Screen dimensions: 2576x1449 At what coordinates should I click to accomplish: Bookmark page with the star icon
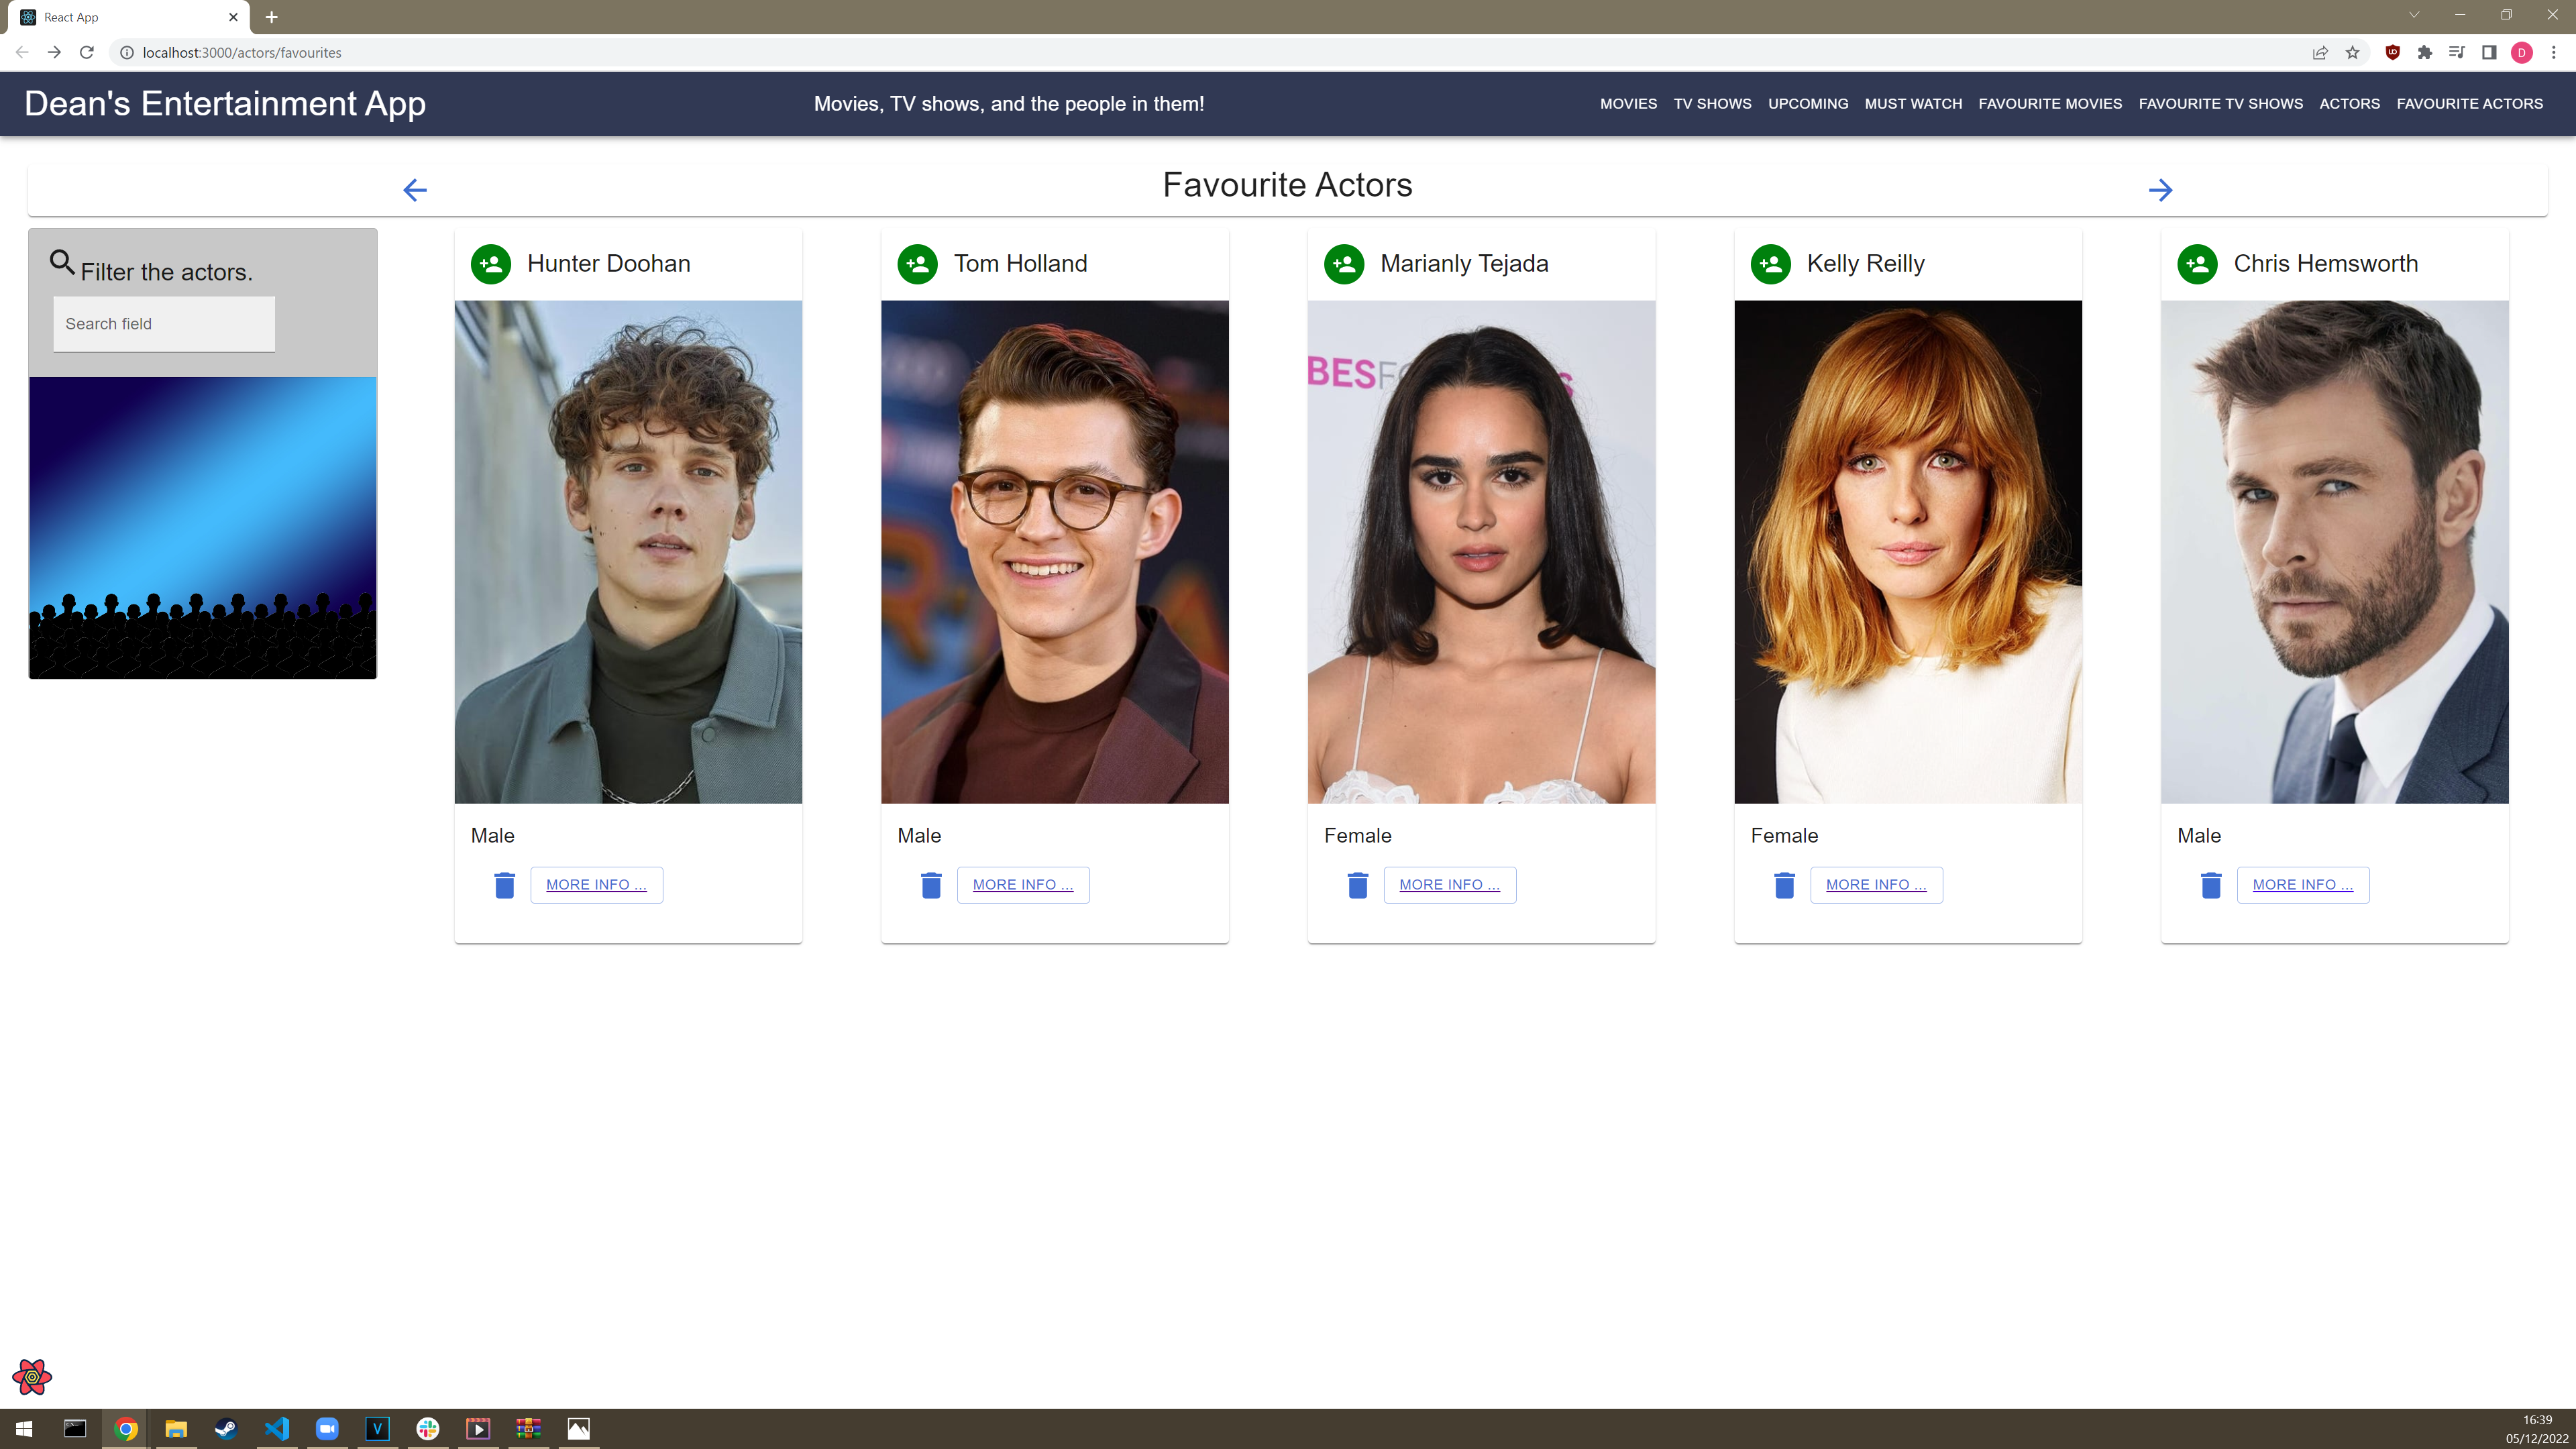click(2352, 53)
